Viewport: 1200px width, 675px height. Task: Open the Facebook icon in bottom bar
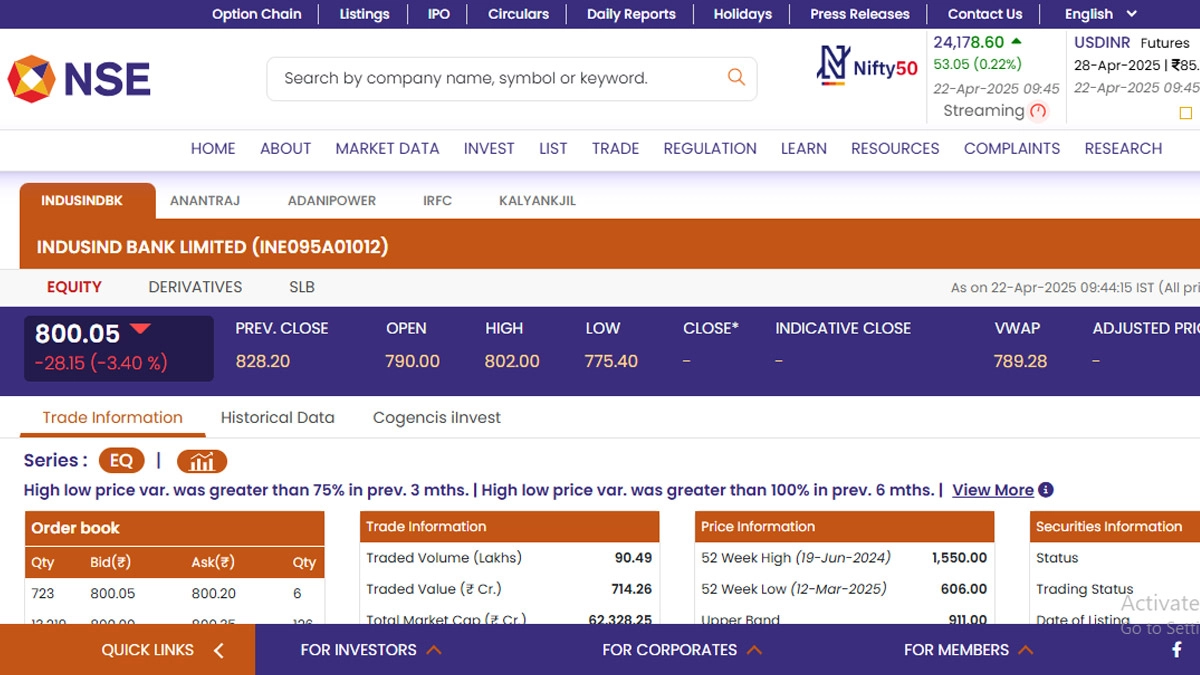point(1177,650)
